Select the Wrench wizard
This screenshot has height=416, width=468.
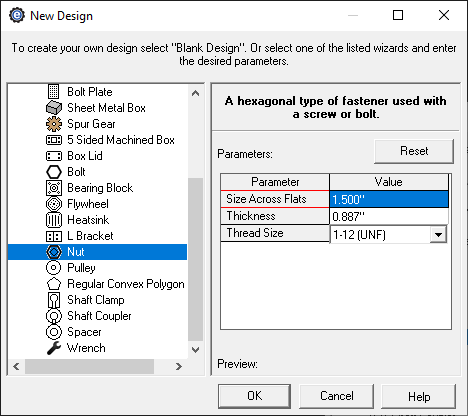(x=86, y=348)
